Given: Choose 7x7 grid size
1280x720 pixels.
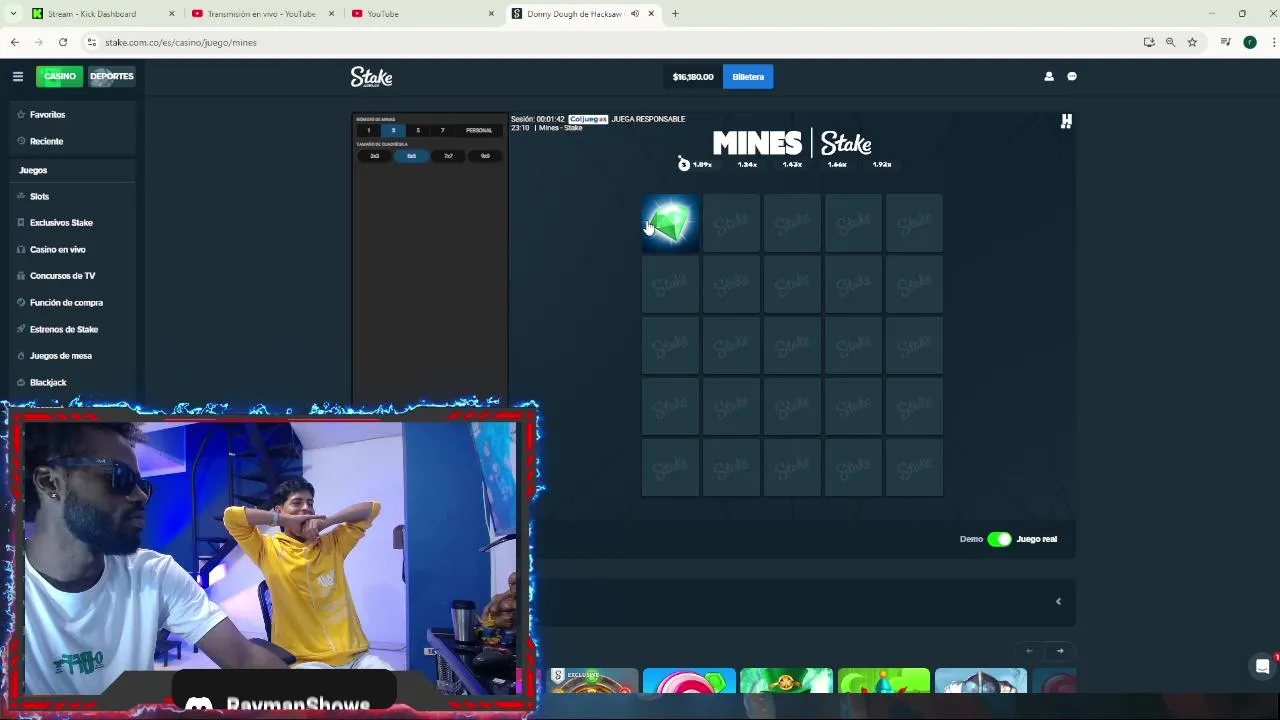Looking at the screenshot, I should pyautogui.click(x=448, y=156).
